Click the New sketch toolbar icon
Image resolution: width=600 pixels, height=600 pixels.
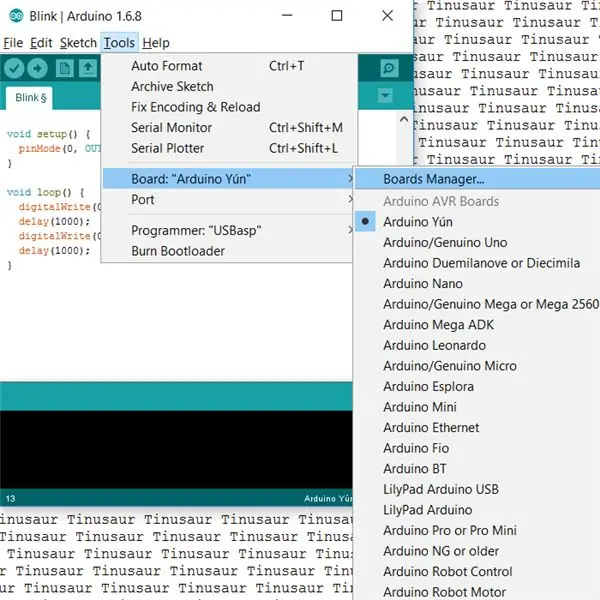pos(64,68)
